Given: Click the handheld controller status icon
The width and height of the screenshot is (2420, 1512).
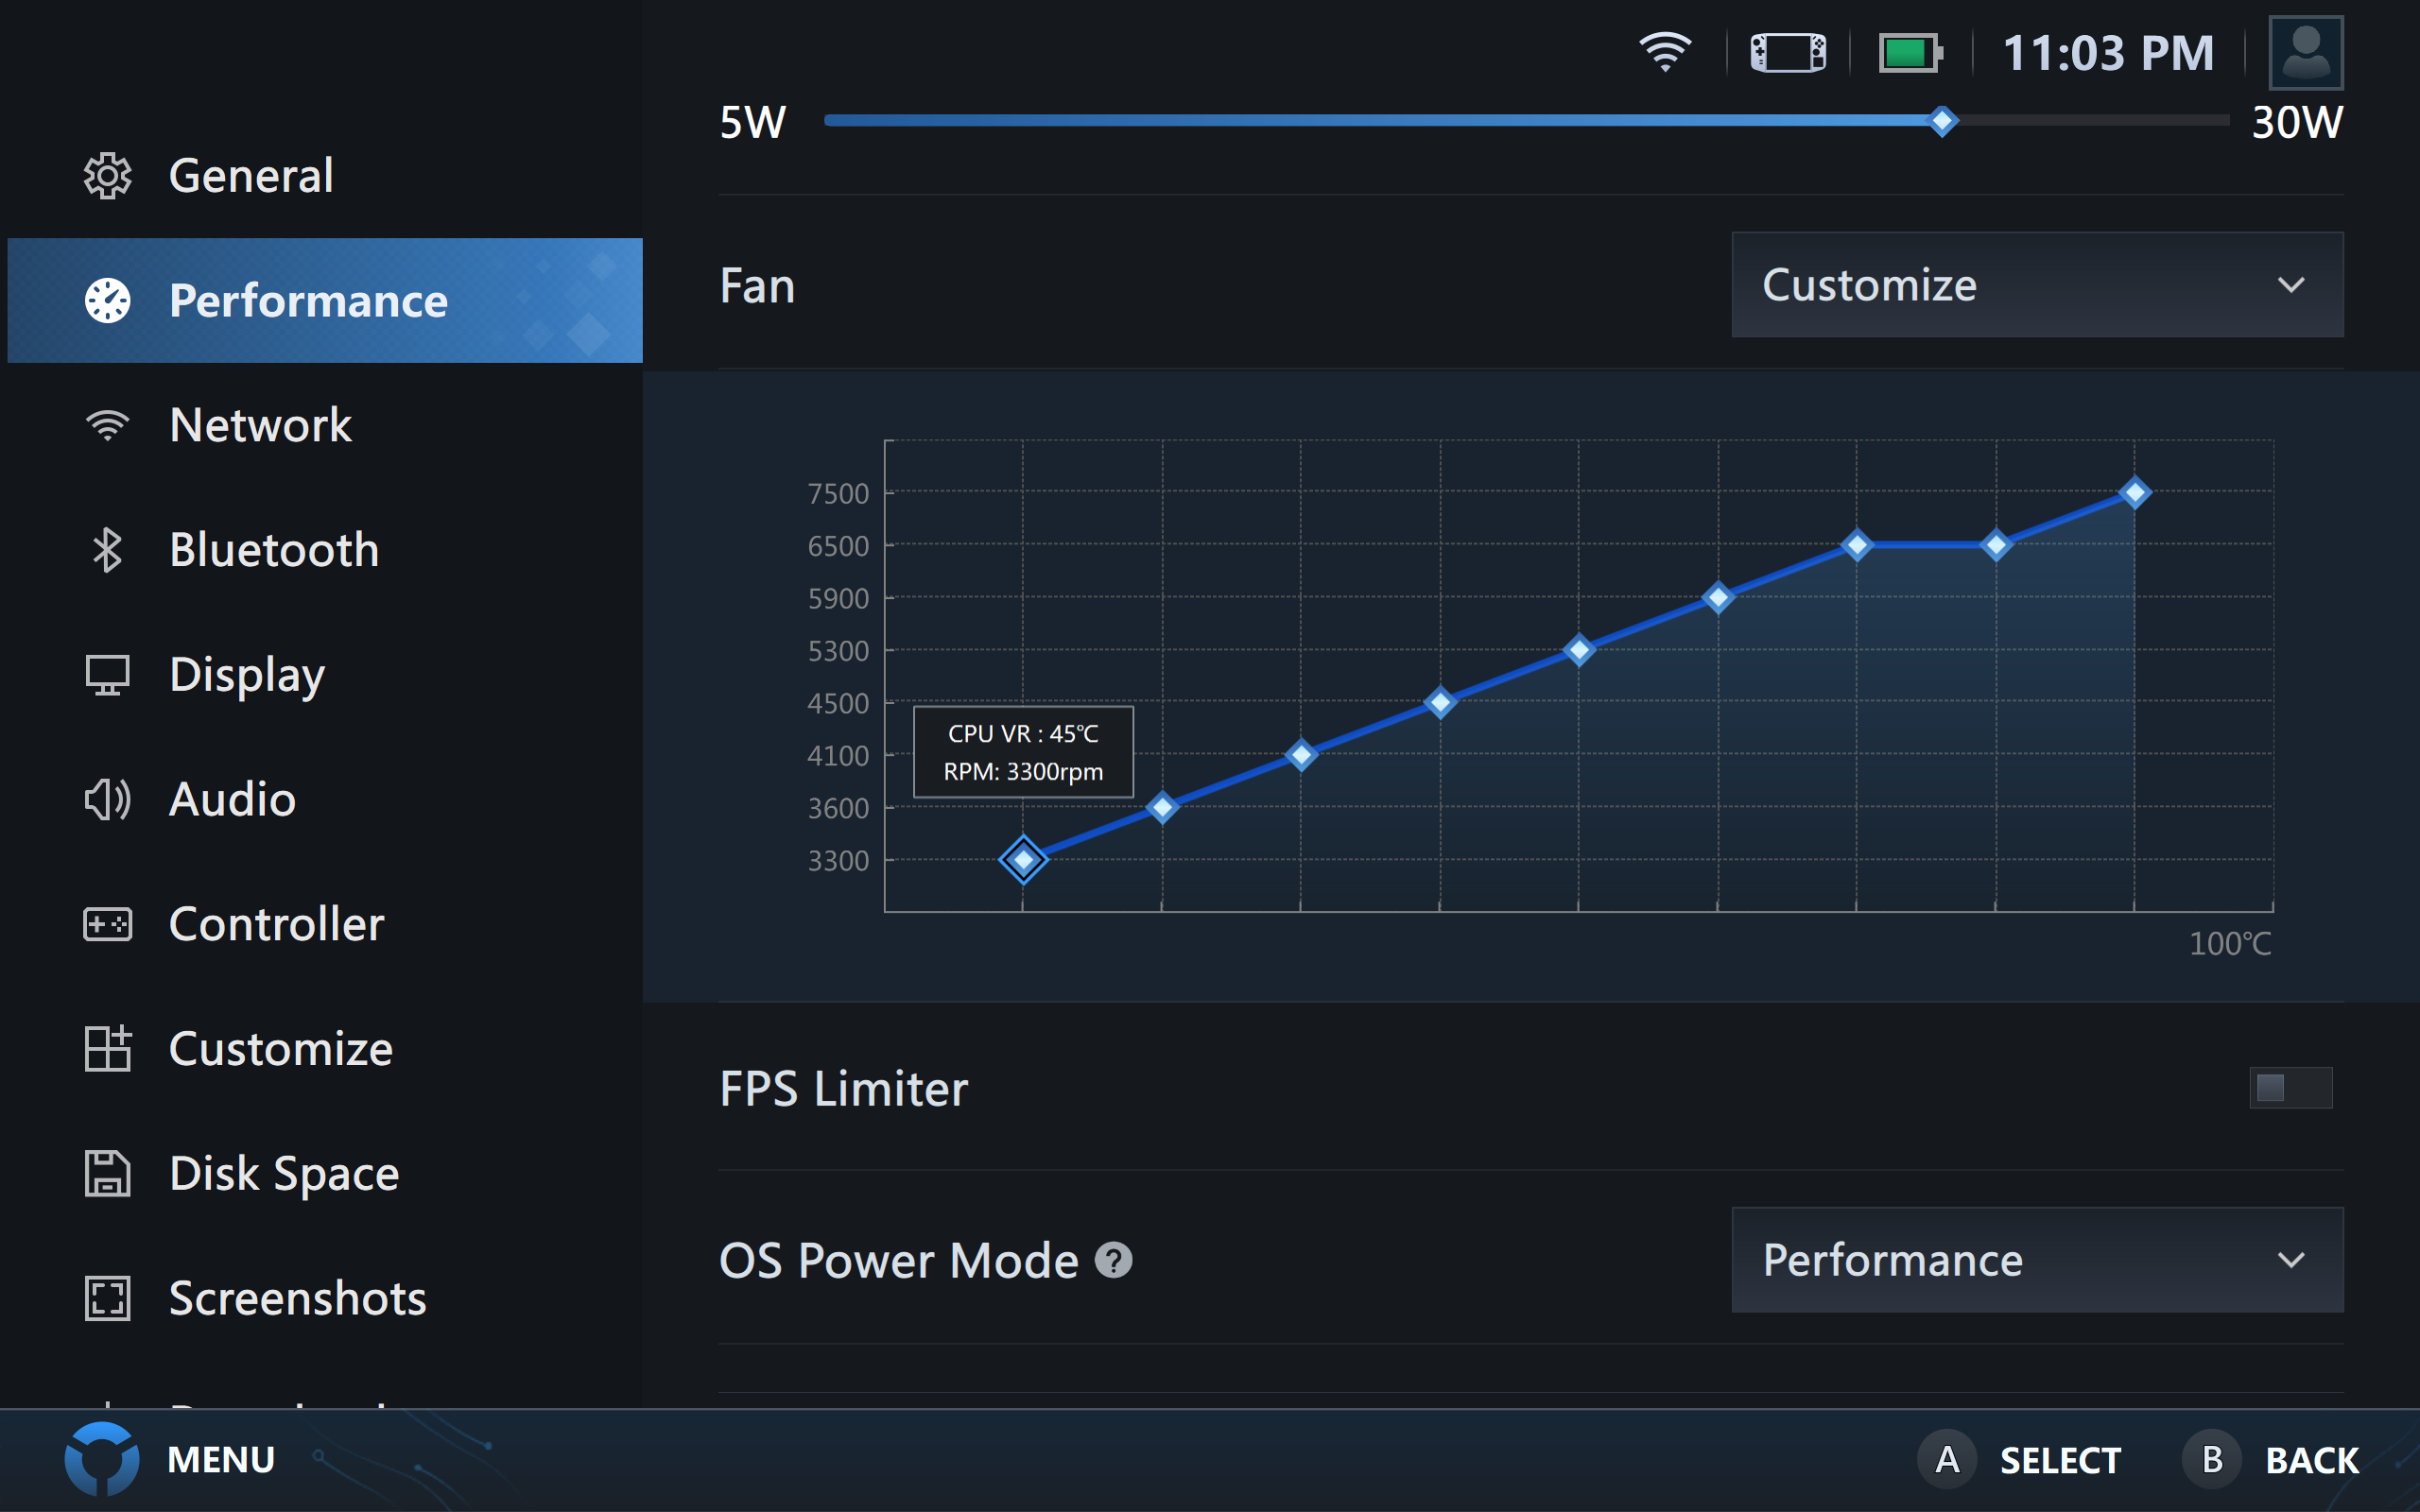Looking at the screenshot, I should coord(1788,52).
